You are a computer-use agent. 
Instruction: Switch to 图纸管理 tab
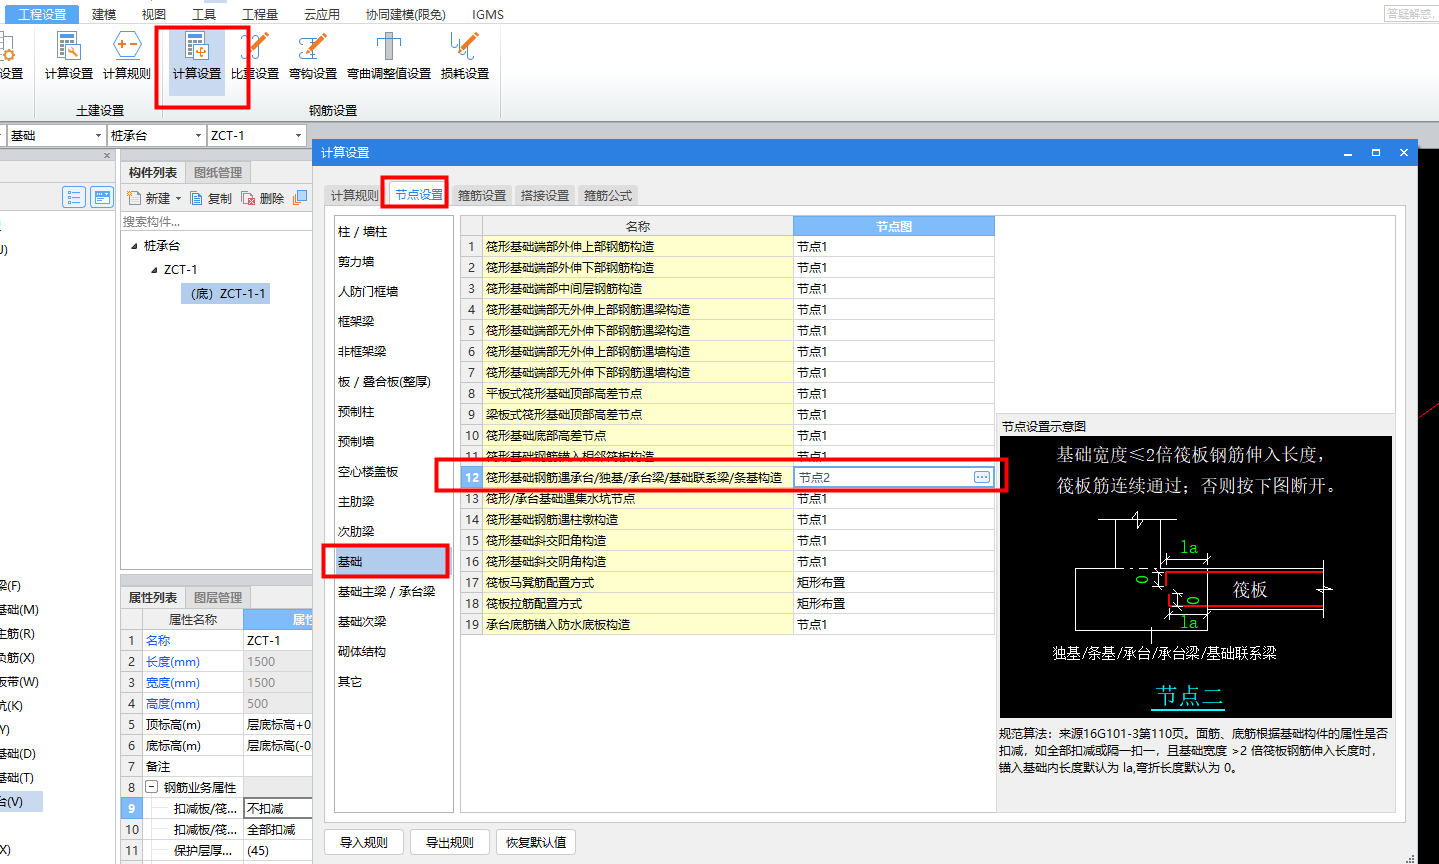218,172
